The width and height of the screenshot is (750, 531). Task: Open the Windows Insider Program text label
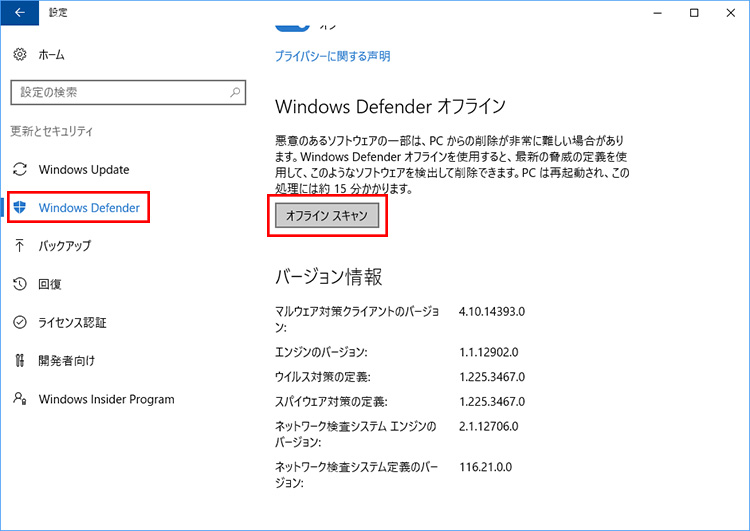click(x=106, y=399)
